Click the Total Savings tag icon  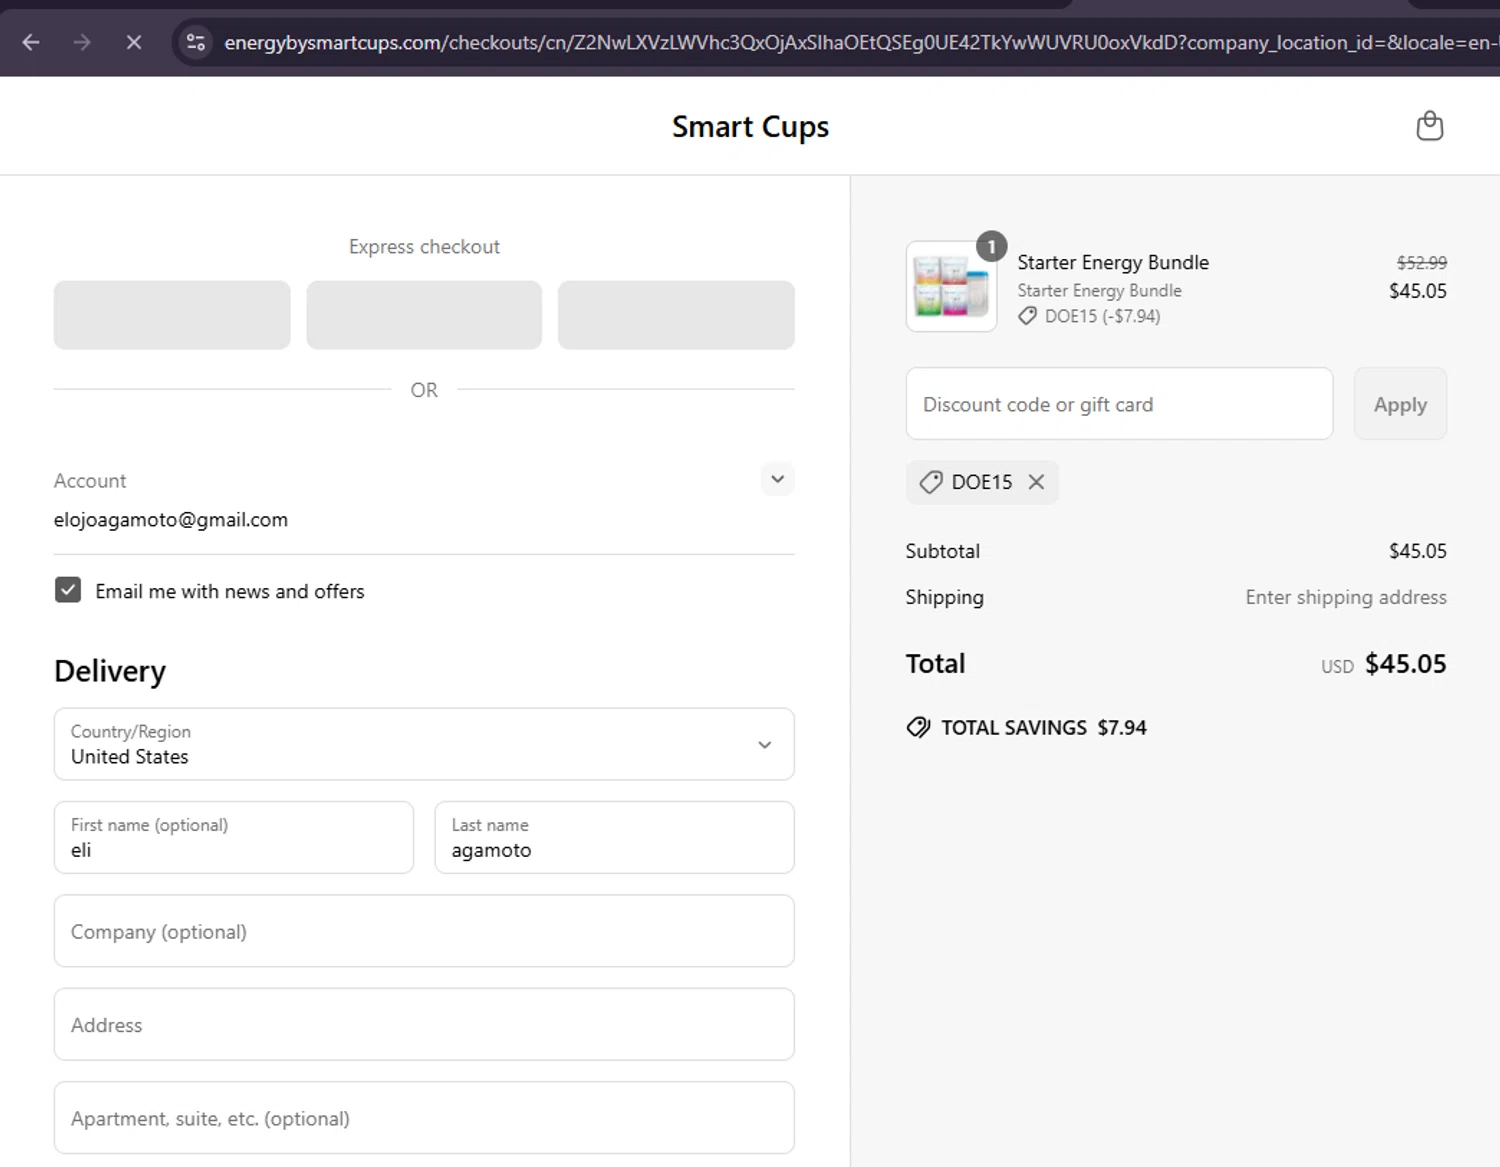click(918, 727)
